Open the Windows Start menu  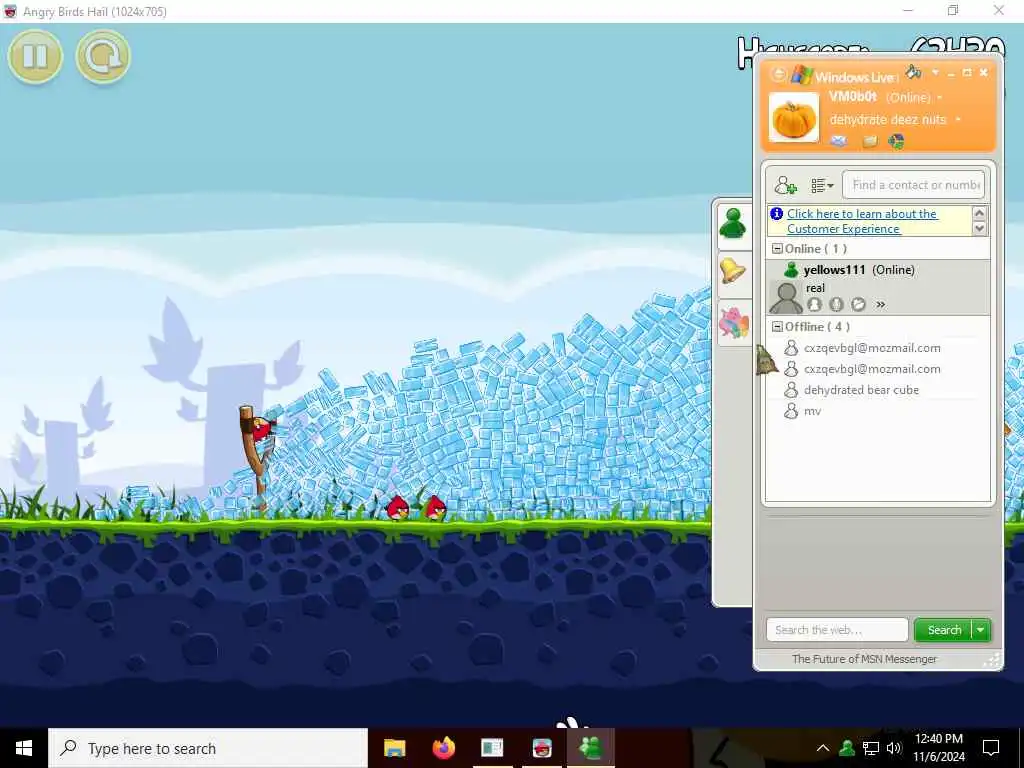[24, 748]
